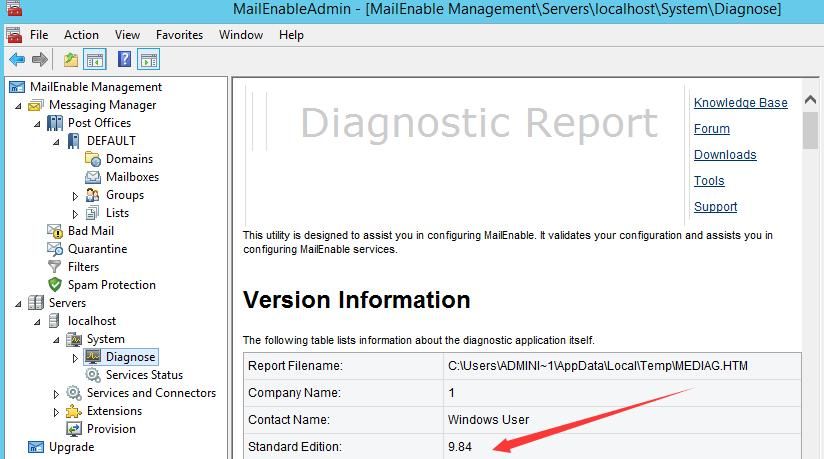Click the Domains folder icon
Viewport: 824px width, 459px height.
pyautogui.click(x=93, y=159)
